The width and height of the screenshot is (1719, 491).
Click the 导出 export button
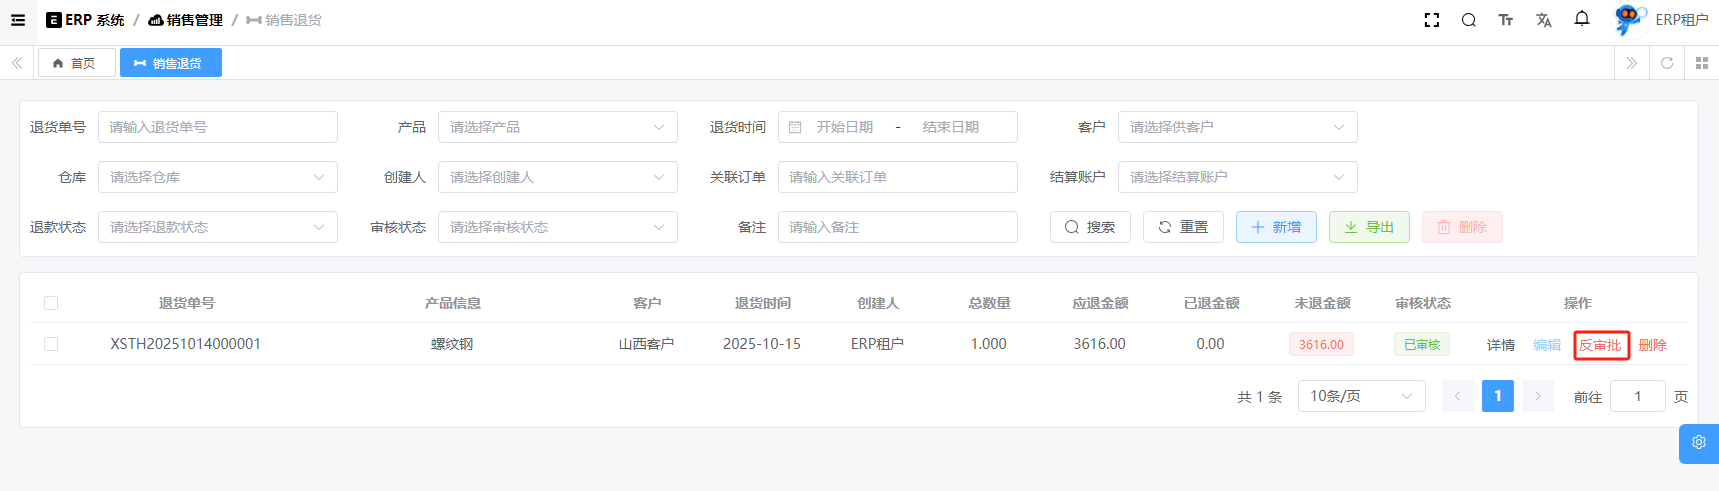click(x=1369, y=227)
